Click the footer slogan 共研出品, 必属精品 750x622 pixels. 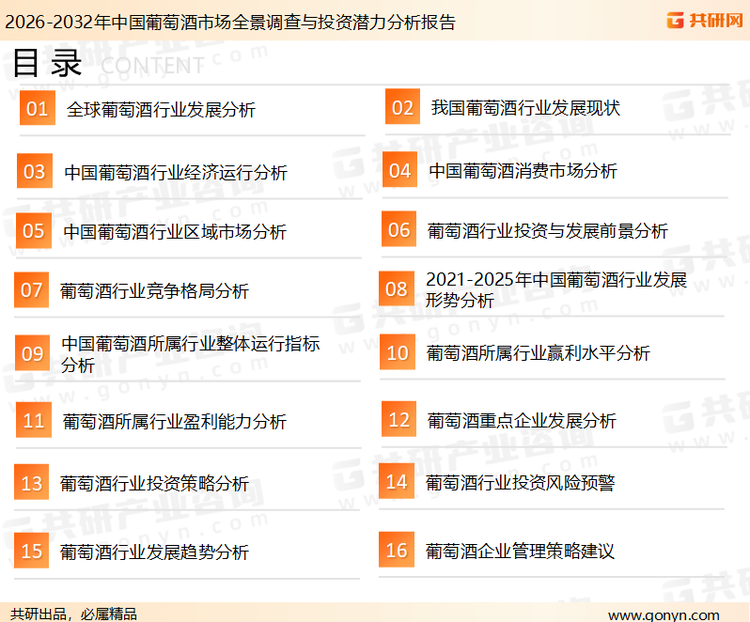click(74, 613)
